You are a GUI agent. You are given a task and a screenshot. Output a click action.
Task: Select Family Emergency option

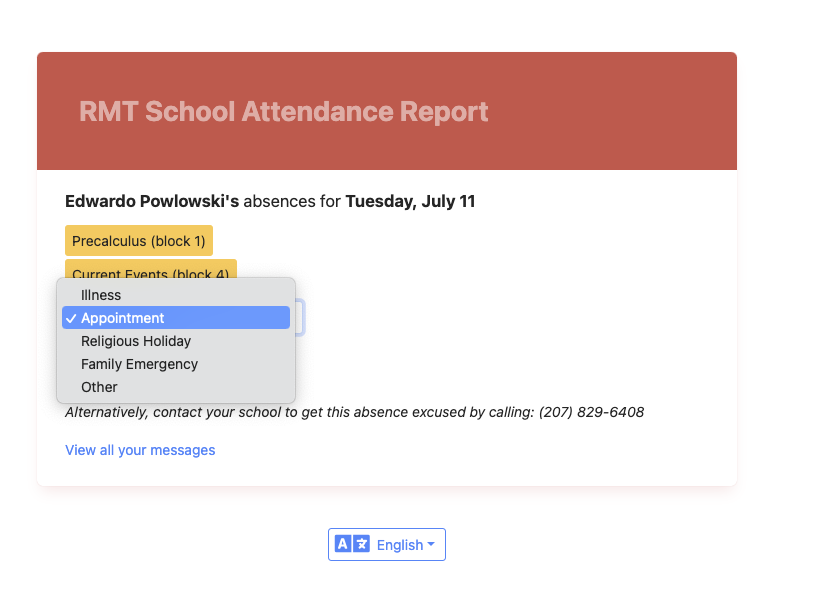coord(138,364)
